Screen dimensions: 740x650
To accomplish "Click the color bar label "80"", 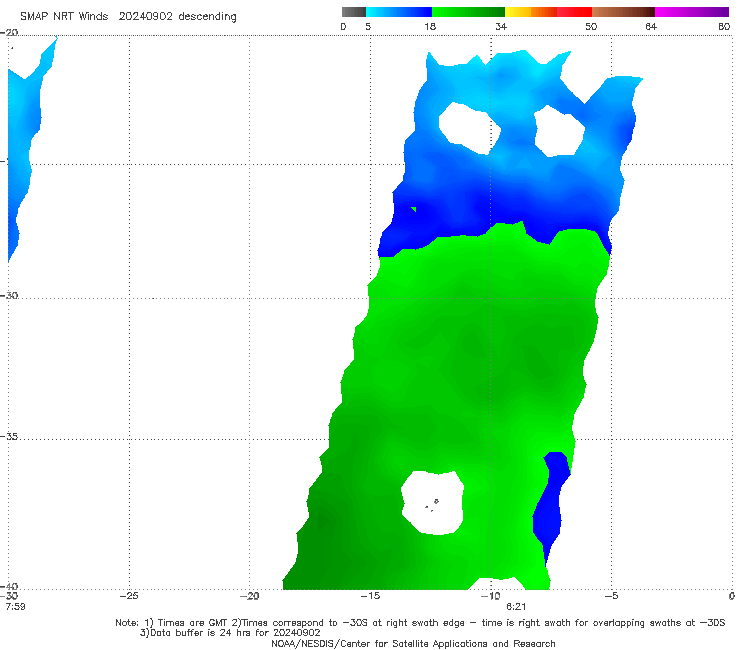I will 724,27.
